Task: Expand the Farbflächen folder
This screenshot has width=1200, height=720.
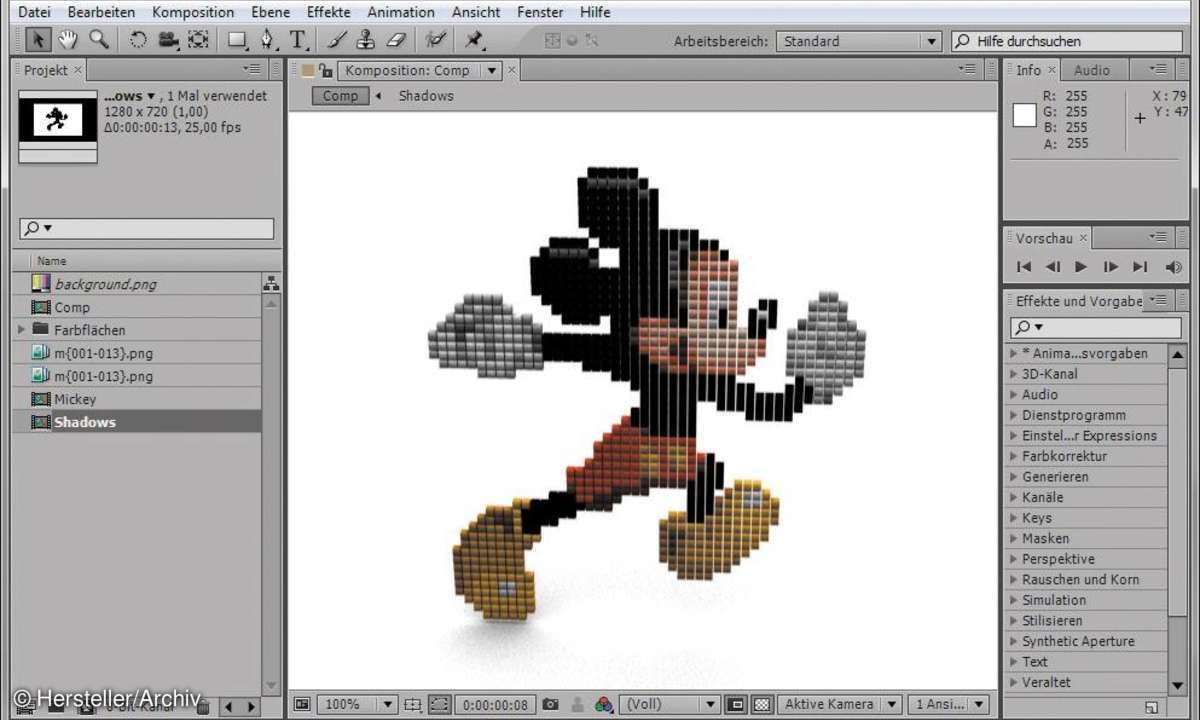Action: (x=22, y=330)
